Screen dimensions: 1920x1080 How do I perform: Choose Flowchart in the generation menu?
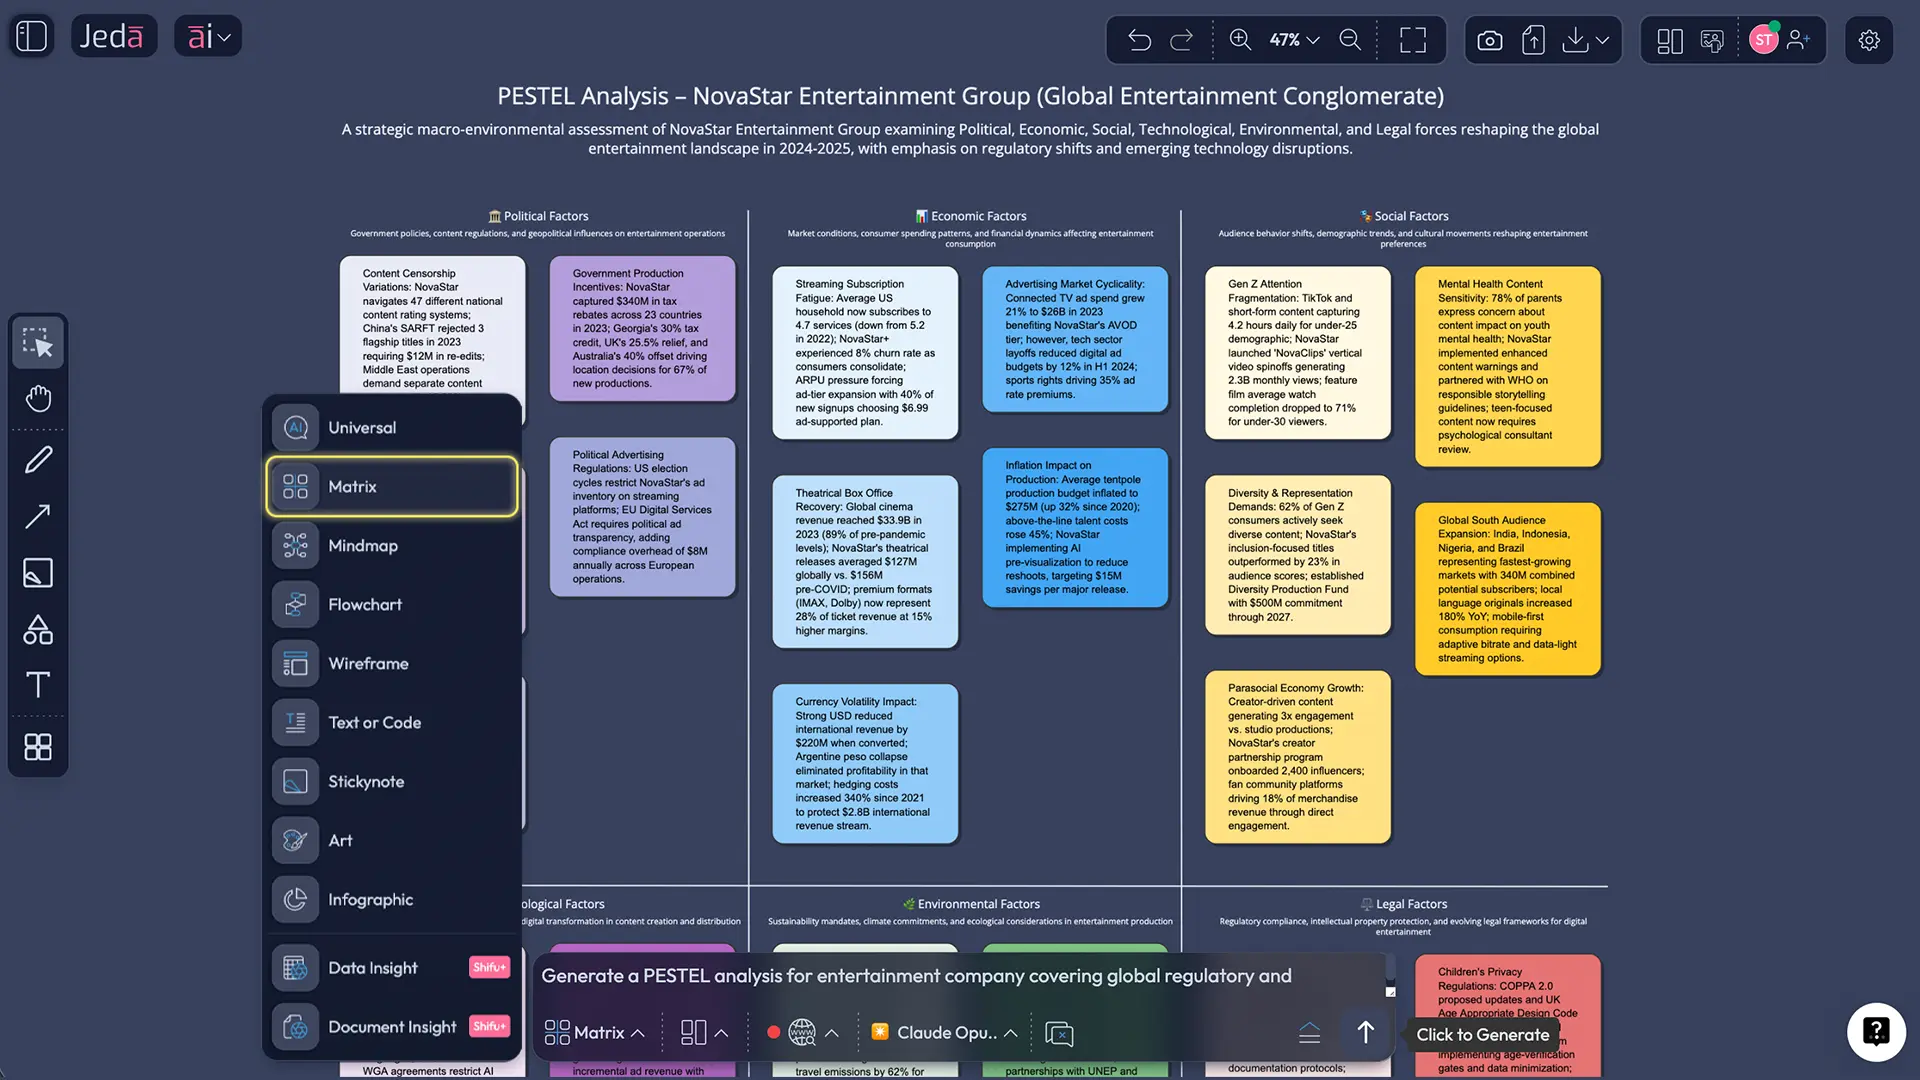coord(391,604)
